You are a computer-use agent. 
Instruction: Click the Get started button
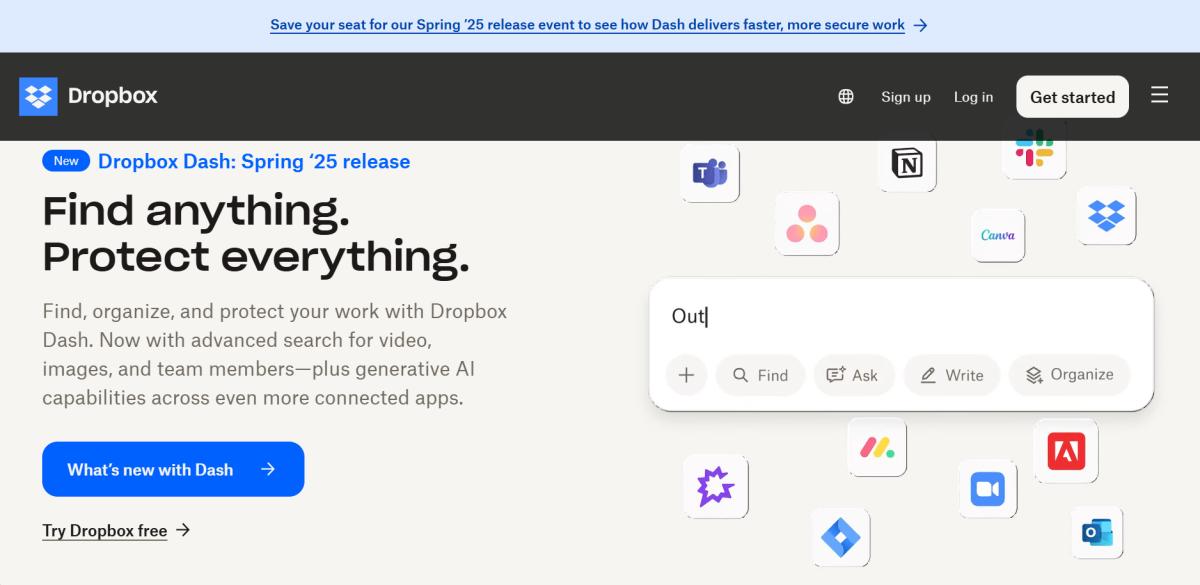tap(1072, 96)
